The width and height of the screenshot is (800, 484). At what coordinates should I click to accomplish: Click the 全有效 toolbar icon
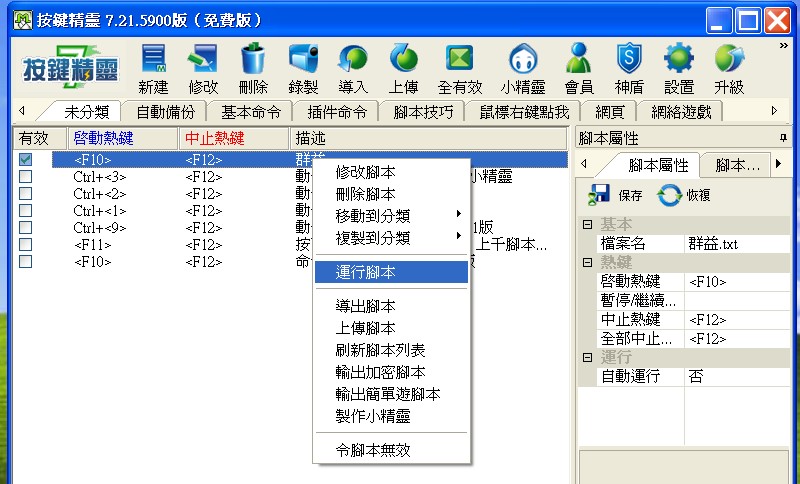[x=460, y=58]
